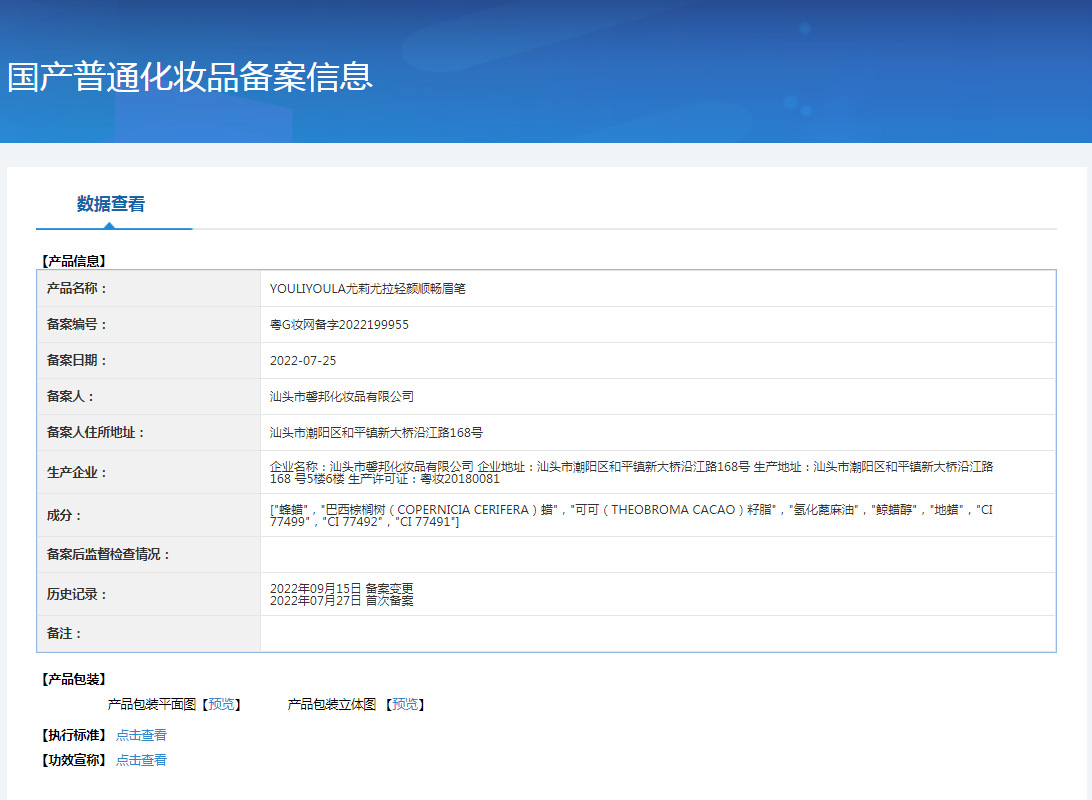Select history entry 2022年07月27日 首次备案

341,601
